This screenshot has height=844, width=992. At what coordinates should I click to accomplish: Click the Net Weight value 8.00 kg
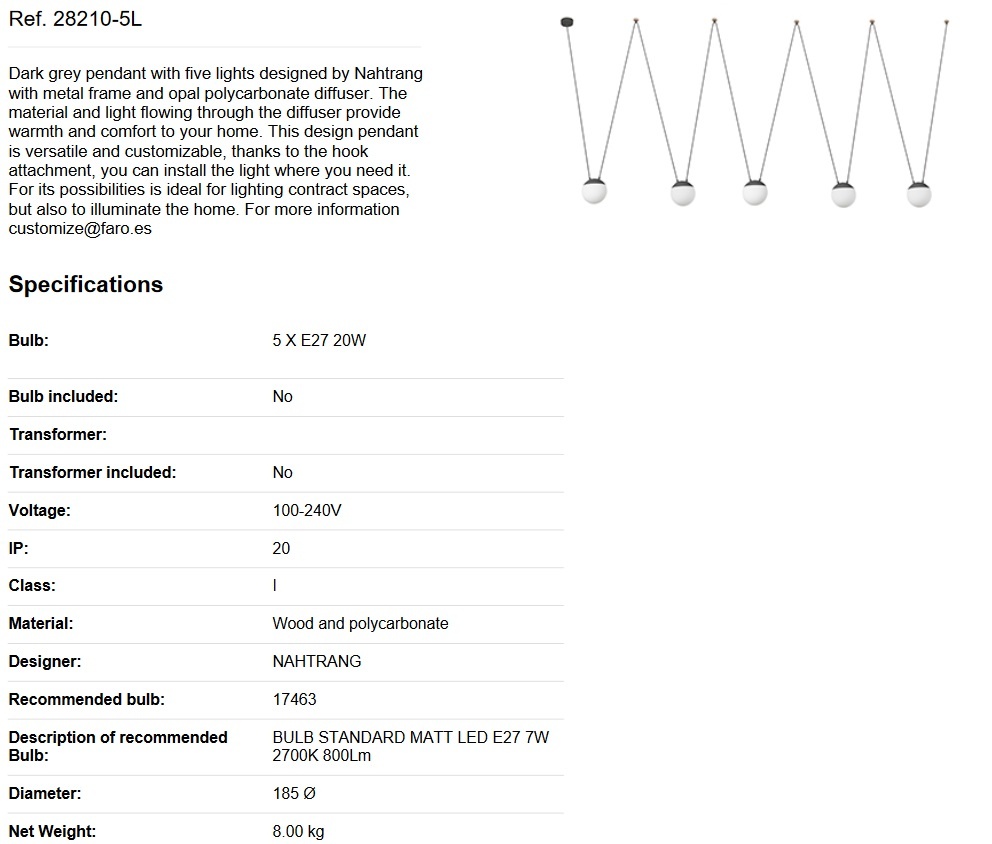point(298,831)
